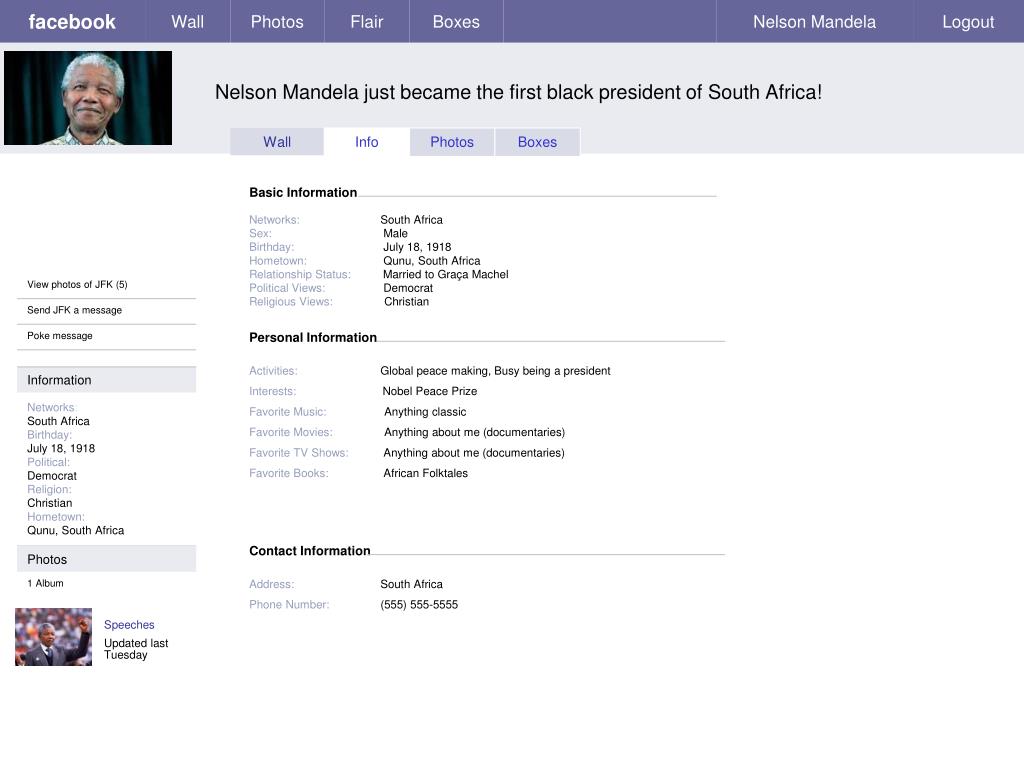Click phone number '(555) 555-5555'
Viewport: 1024px width, 768px height.
point(419,604)
